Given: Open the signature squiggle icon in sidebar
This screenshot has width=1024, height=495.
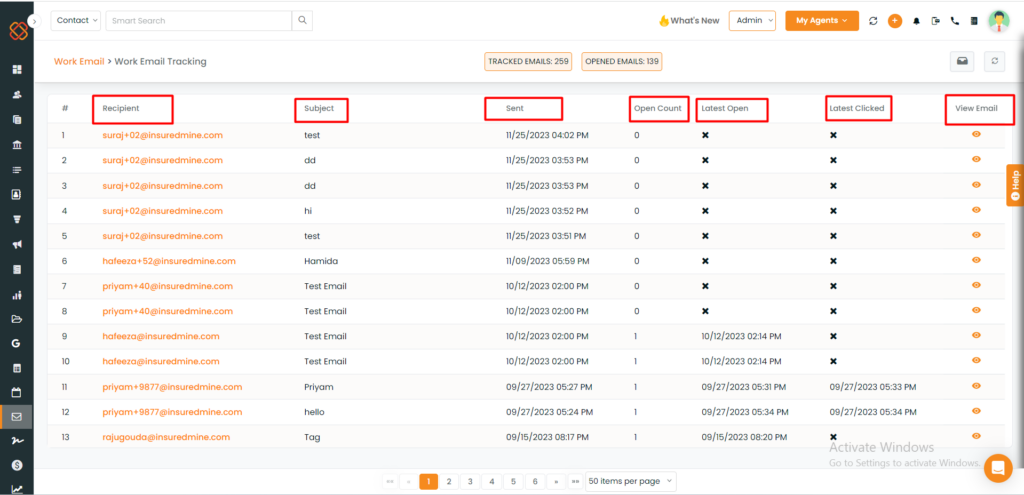Looking at the screenshot, I should pyautogui.click(x=17, y=441).
